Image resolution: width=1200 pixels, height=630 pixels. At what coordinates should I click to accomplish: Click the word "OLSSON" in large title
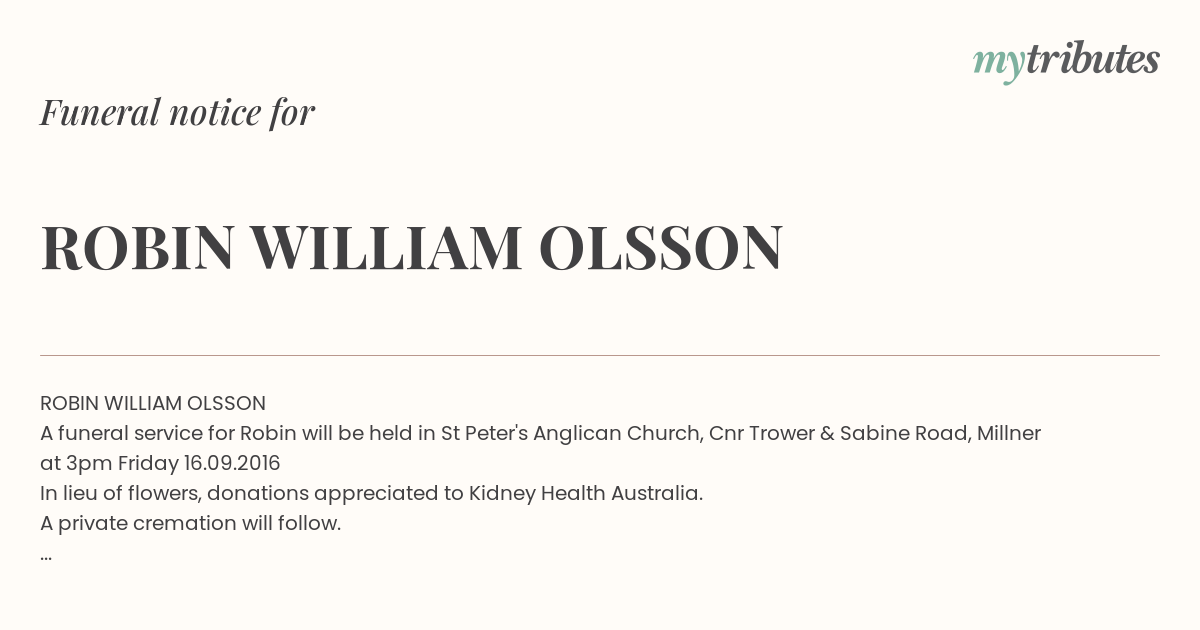tap(660, 248)
